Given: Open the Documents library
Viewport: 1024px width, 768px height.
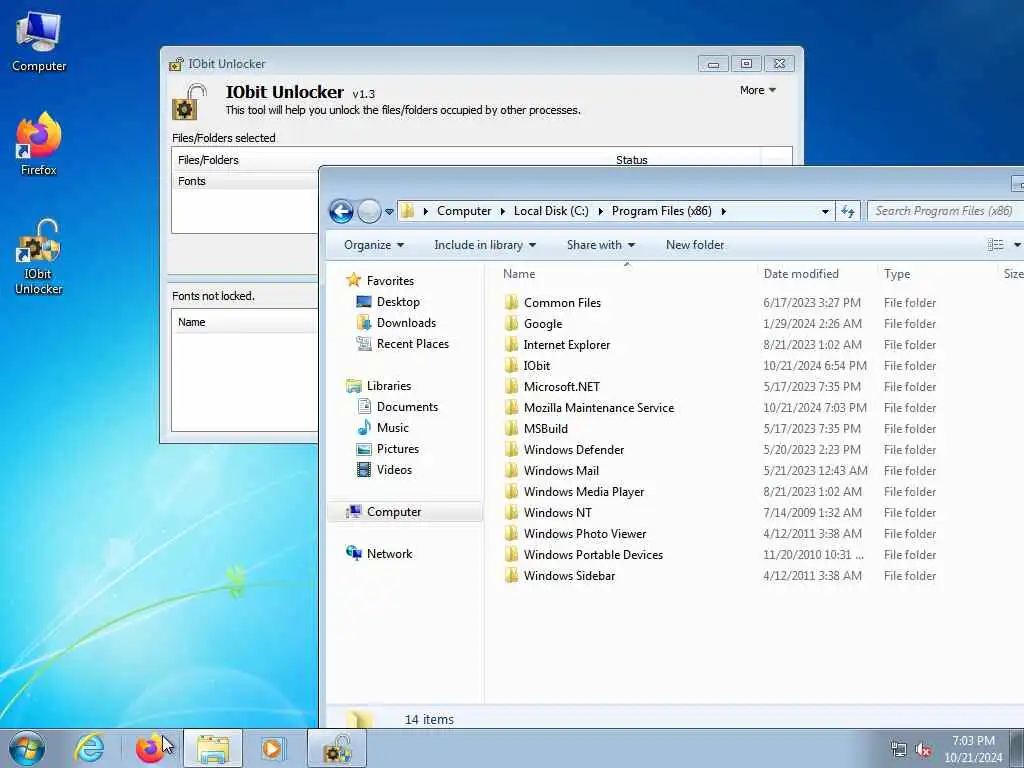Looking at the screenshot, I should [x=407, y=407].
